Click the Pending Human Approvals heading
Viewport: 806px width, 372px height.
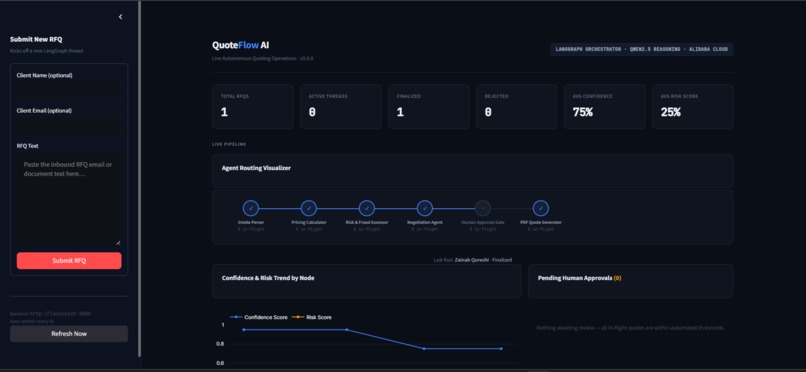(x=579, y=278)
